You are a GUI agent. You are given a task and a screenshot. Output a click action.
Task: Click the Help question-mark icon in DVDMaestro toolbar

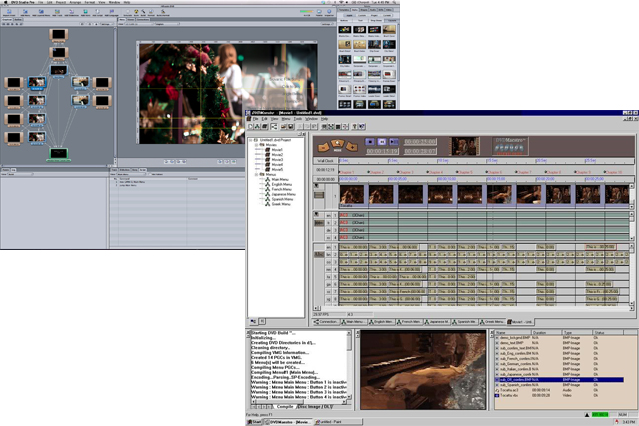click(354, 126)
